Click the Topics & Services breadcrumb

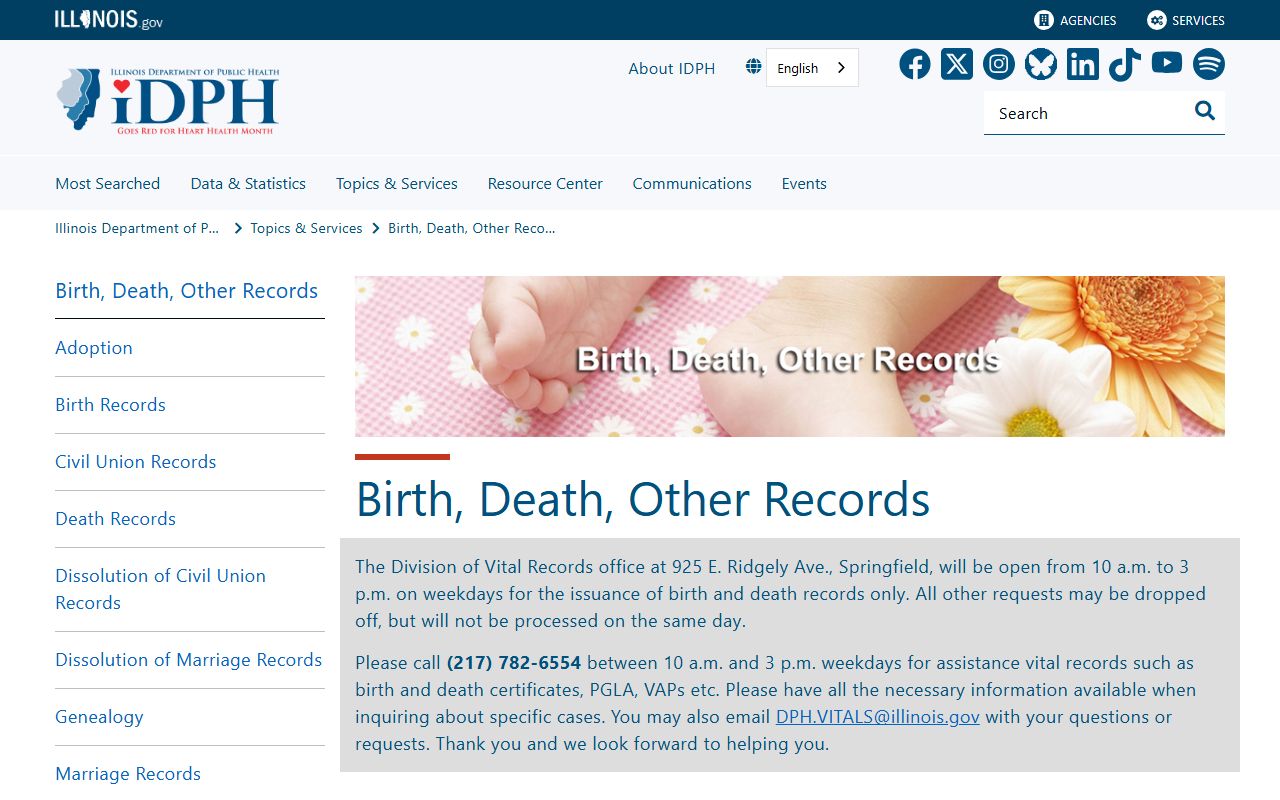[306, 228]
